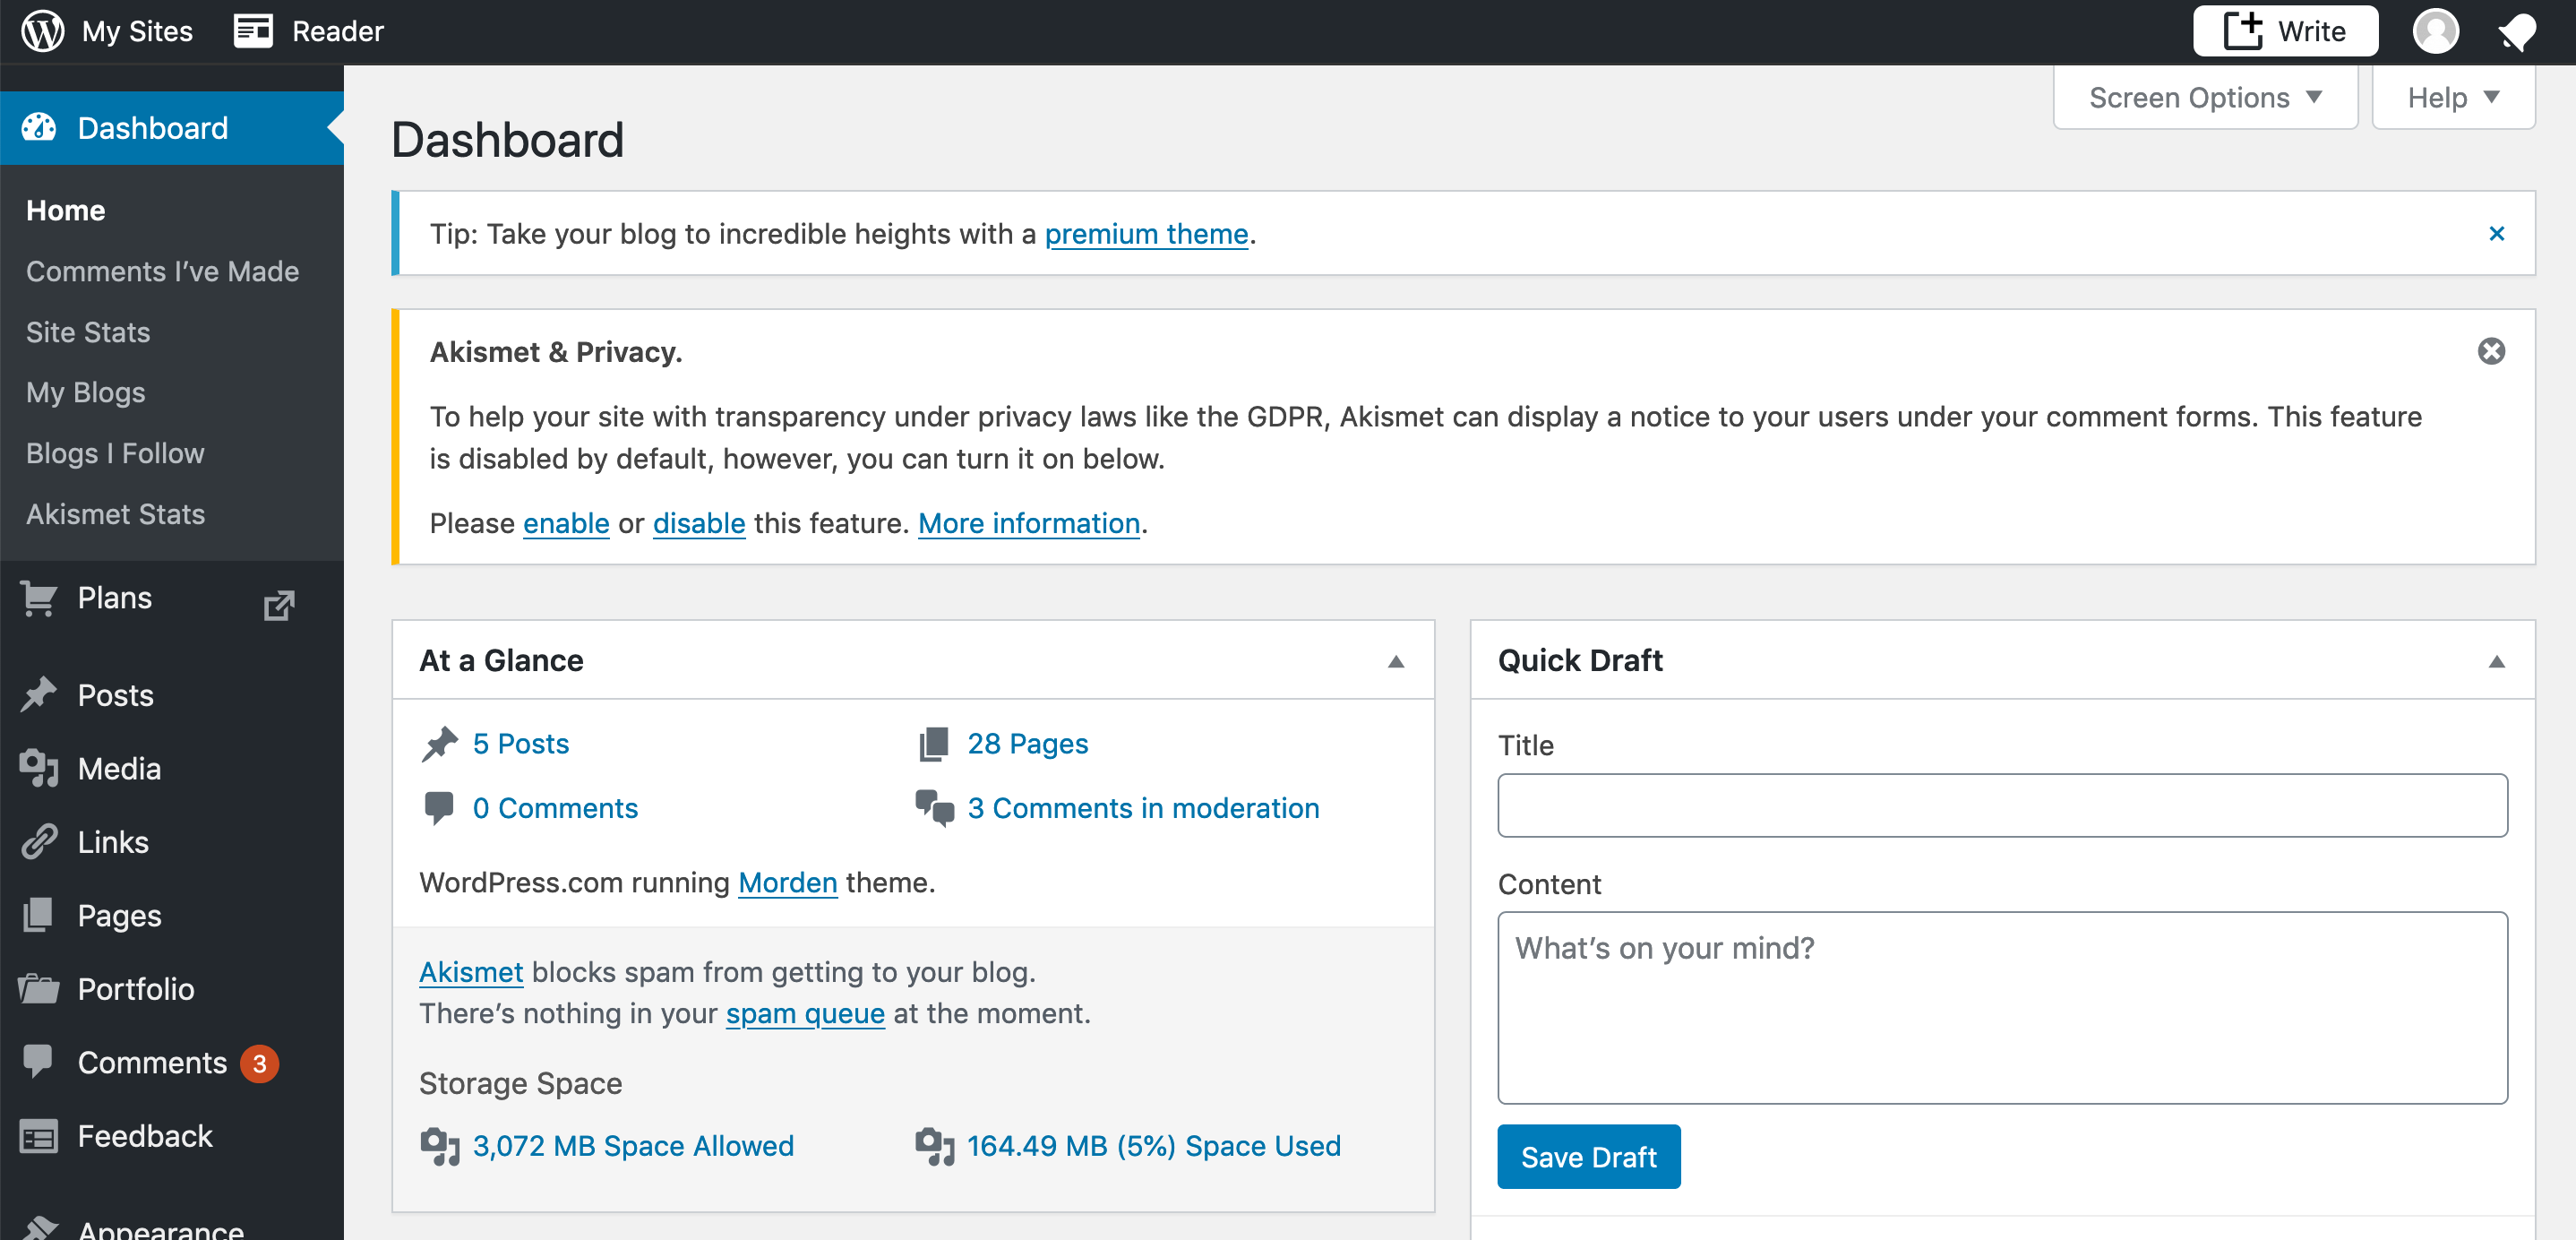The width and height of the screenshot is (2576, 1240).
Task: Open the user profile avatar
Action: (2436, 31)
